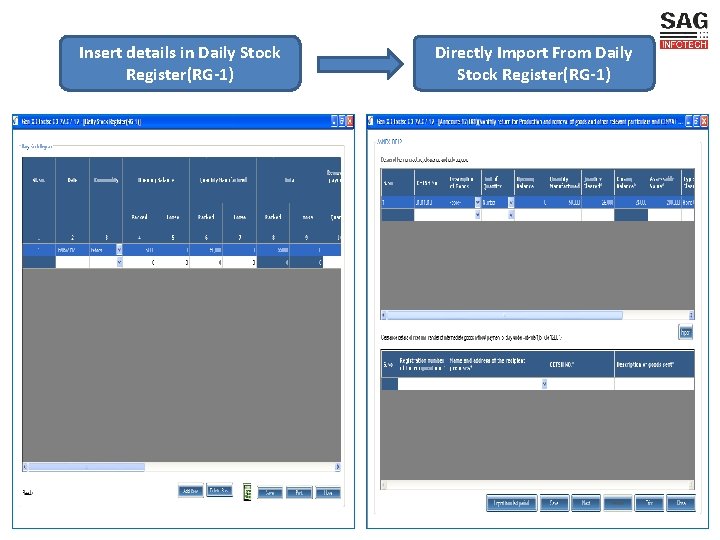
Task: Maximize the Daily Stock Register window
Action: click(x=342, y=121)
